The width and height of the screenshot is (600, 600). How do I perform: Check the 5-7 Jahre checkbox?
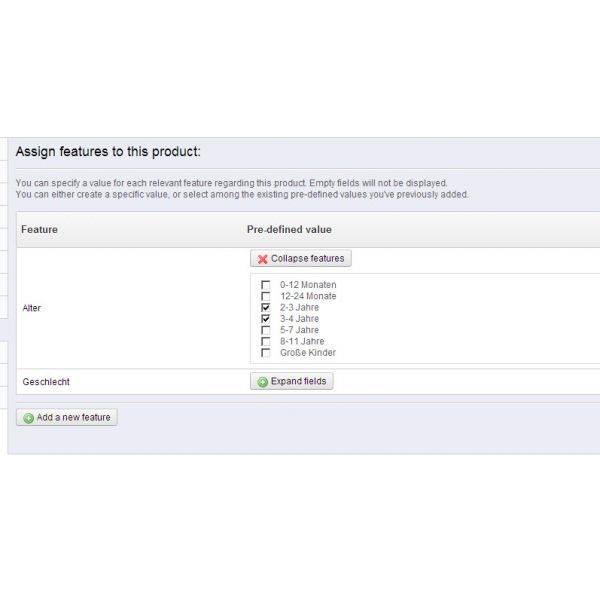(266, 330)
